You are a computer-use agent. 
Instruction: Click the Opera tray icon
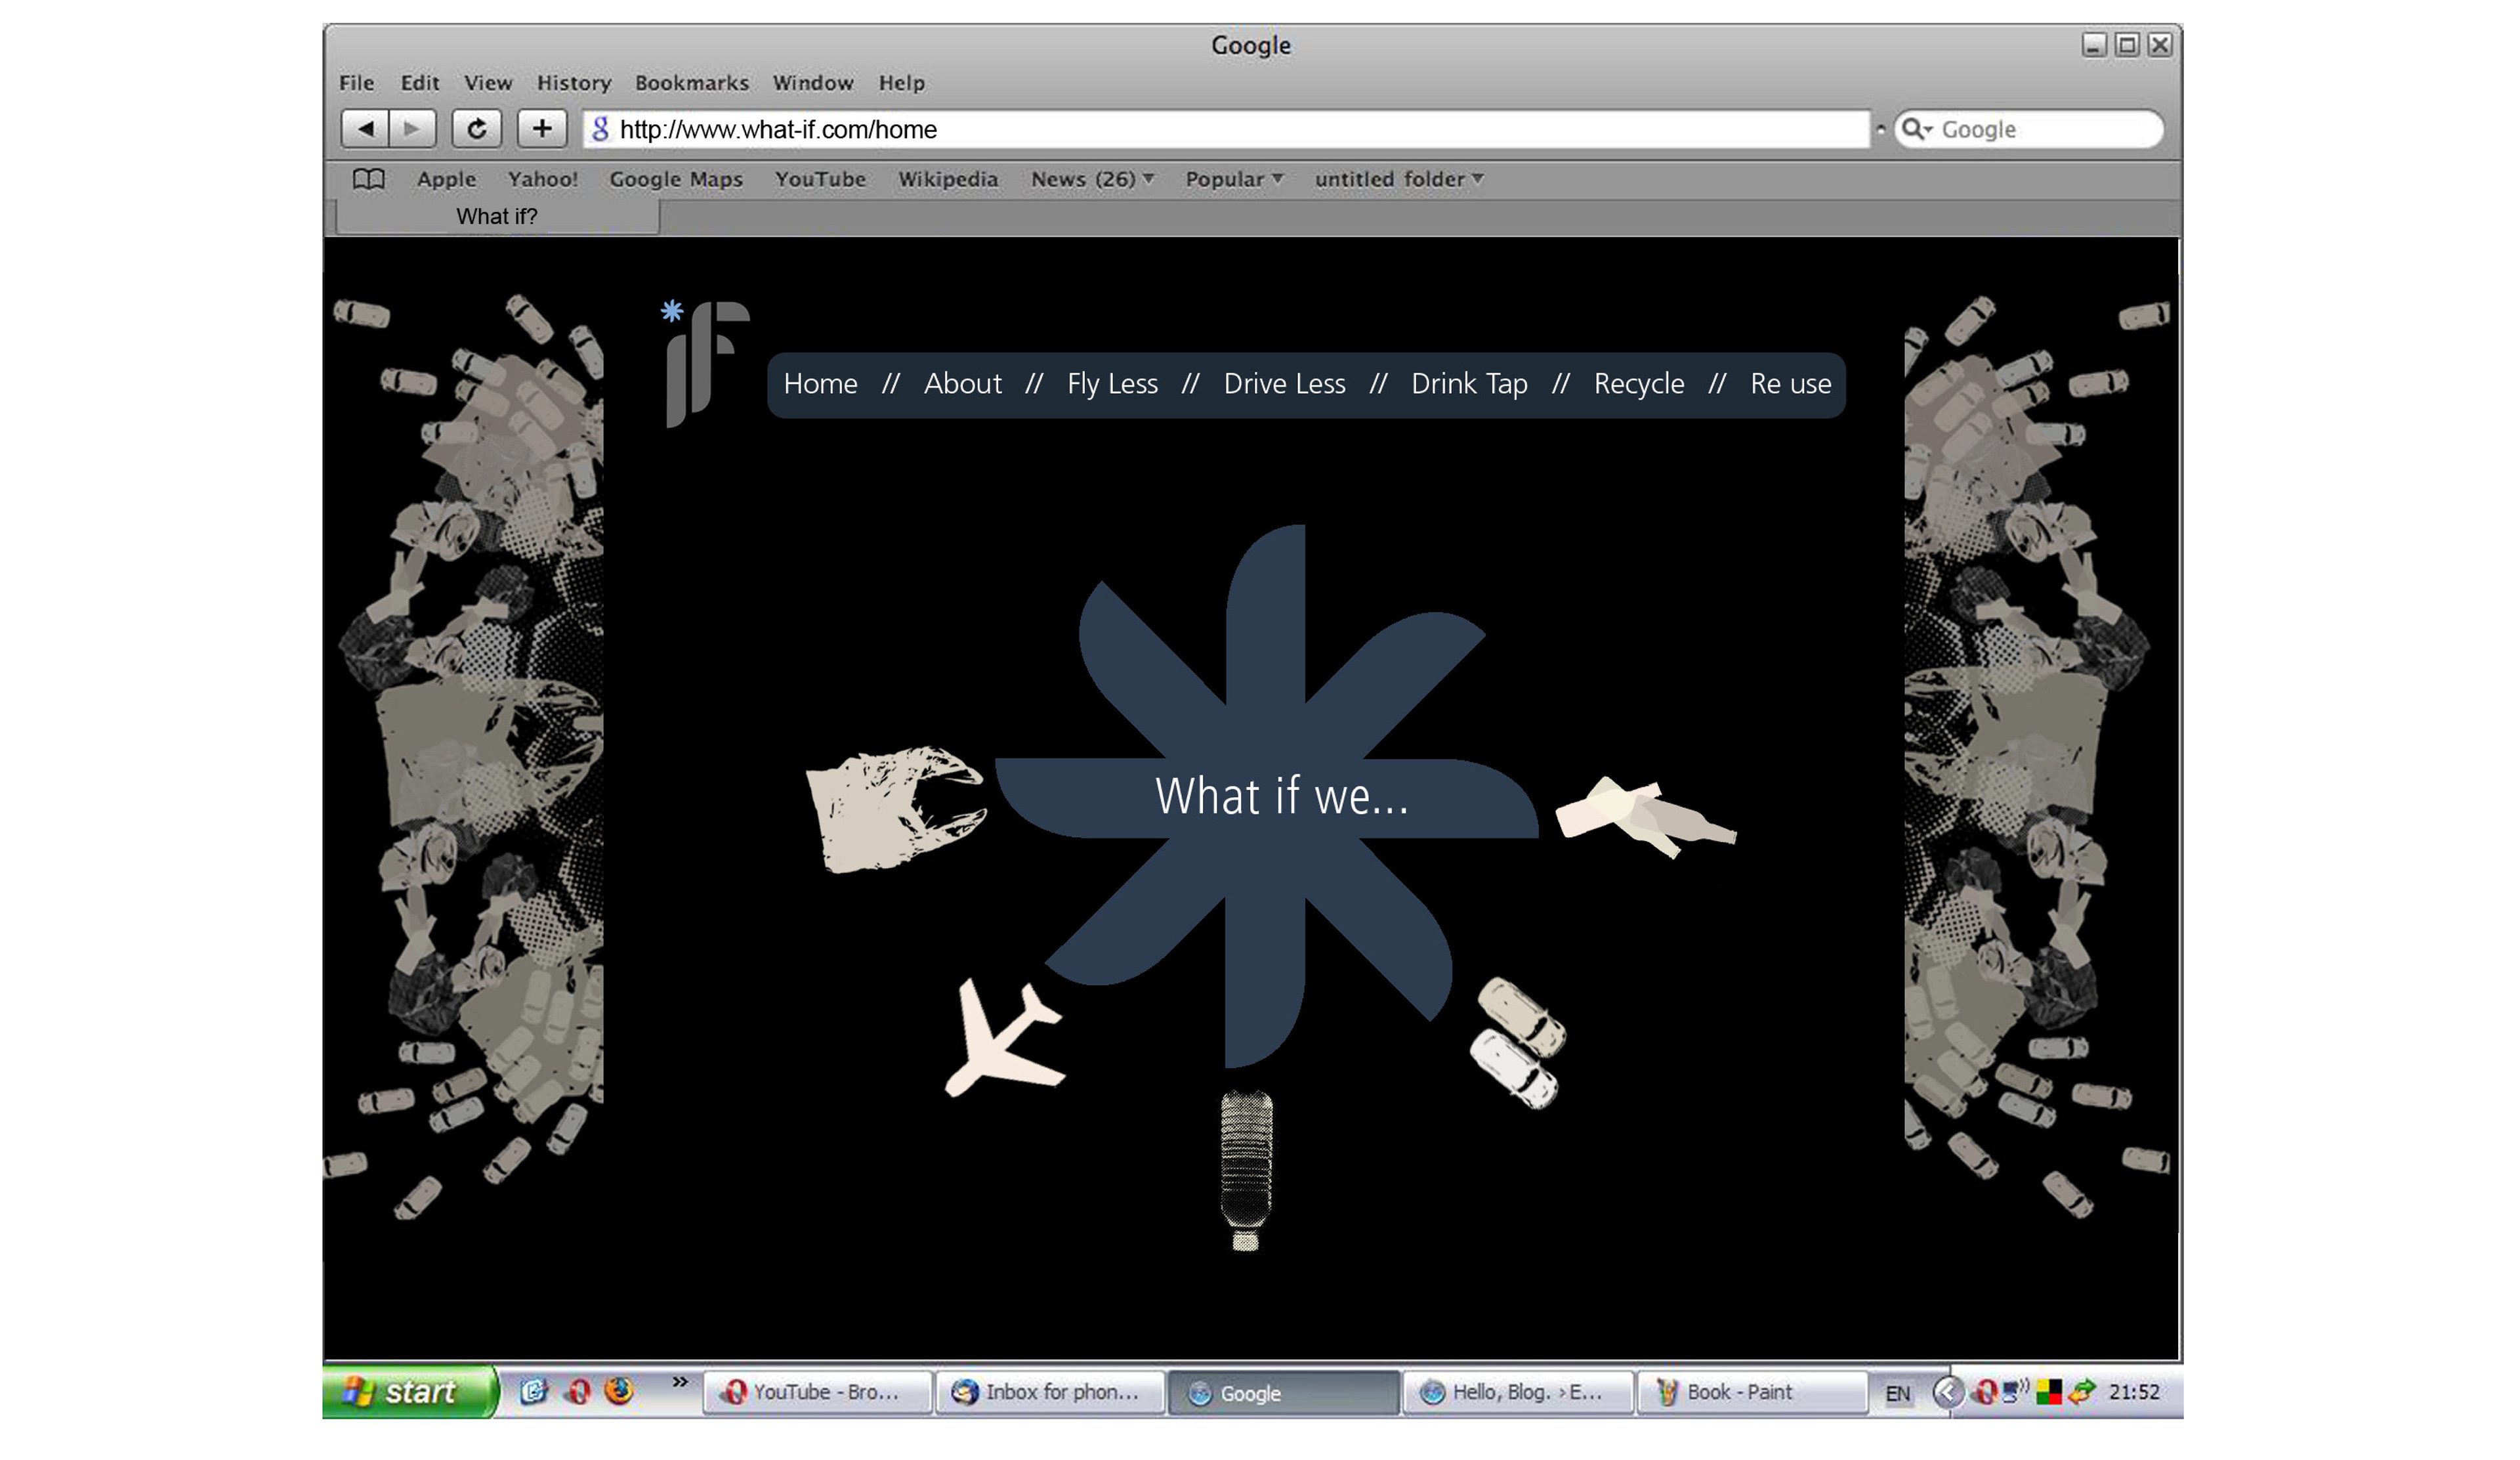(x=1986, y=1392)
